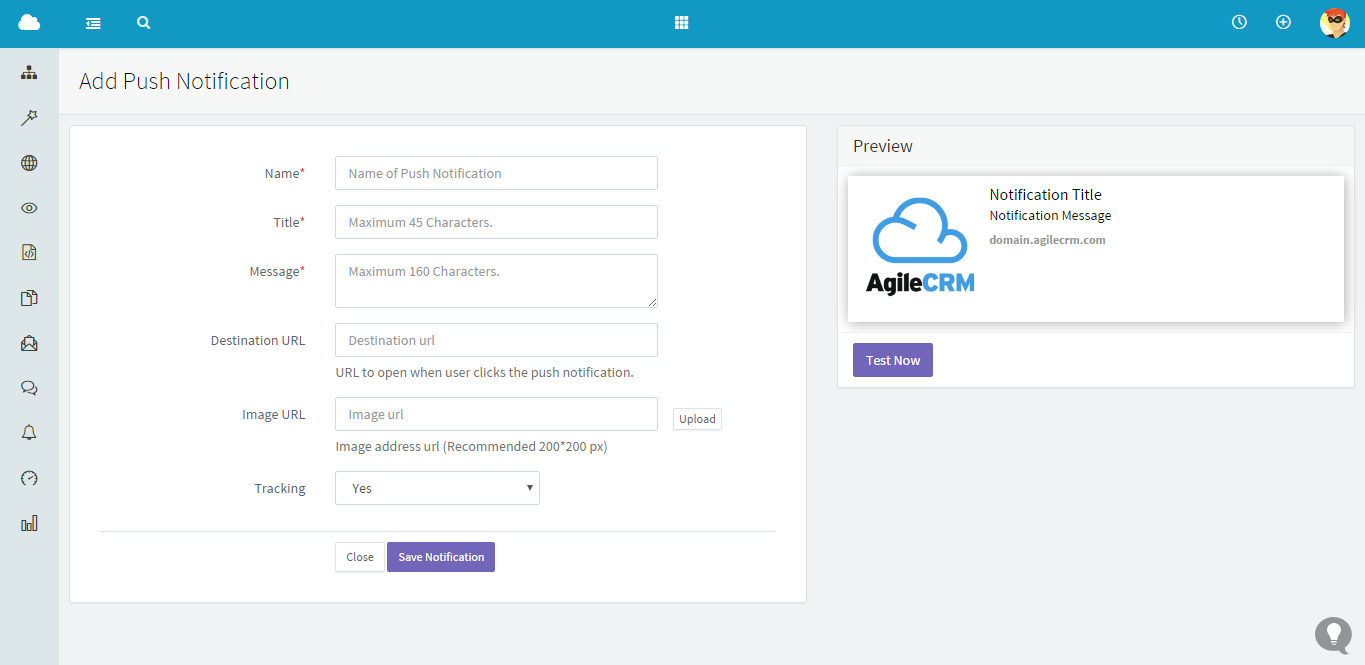Click the Notification Title preview text

[1045, 195]
